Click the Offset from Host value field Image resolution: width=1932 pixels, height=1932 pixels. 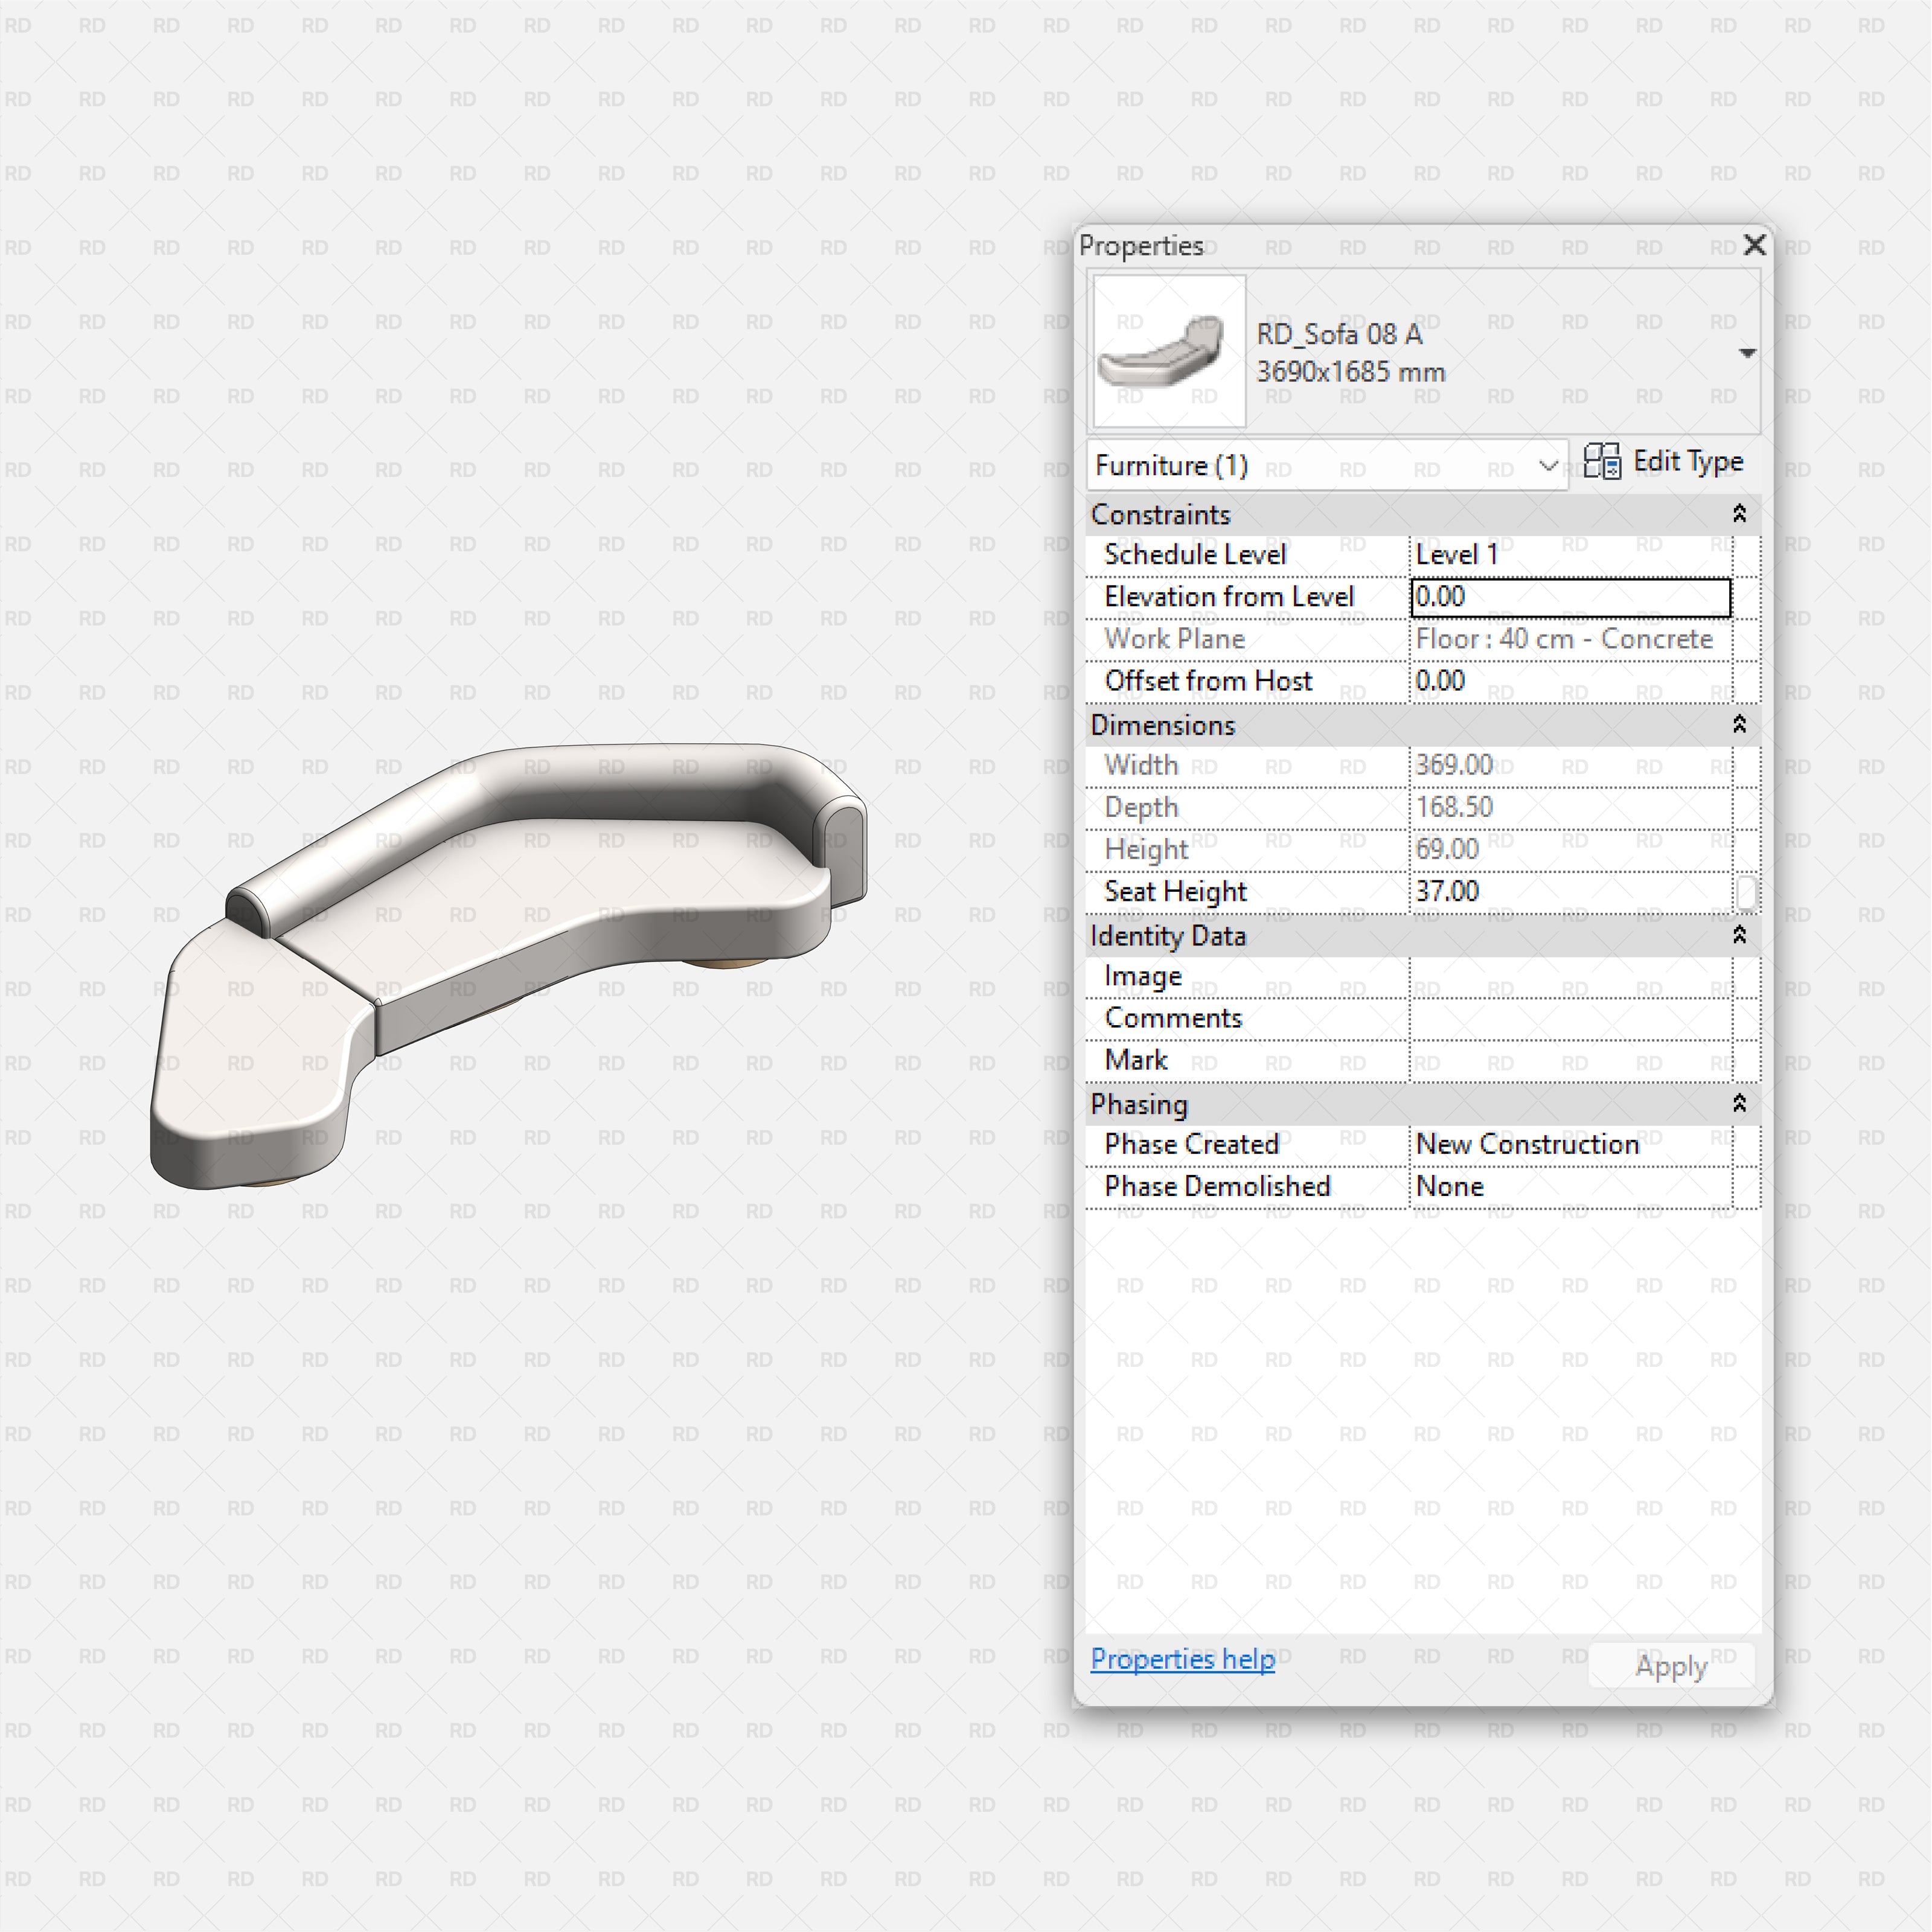click(1570, 682)
